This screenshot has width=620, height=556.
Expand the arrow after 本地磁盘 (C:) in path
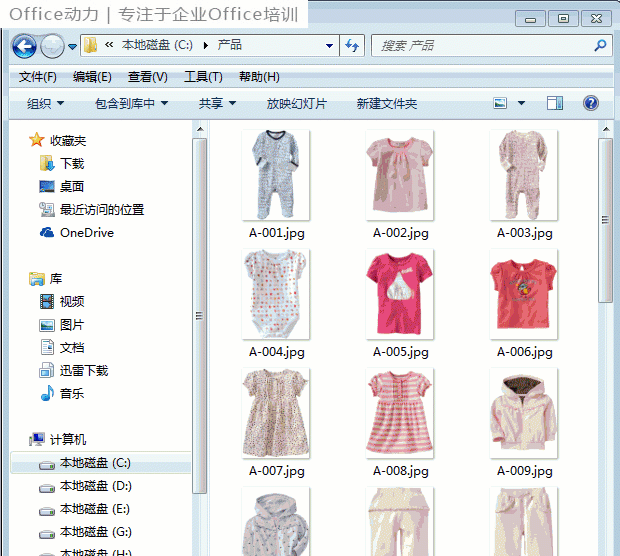point(206,45)
